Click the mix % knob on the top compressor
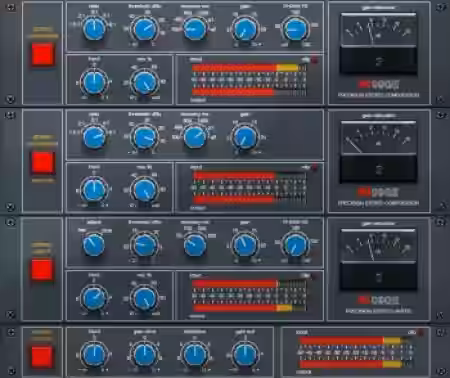 (x=145, y=82)
